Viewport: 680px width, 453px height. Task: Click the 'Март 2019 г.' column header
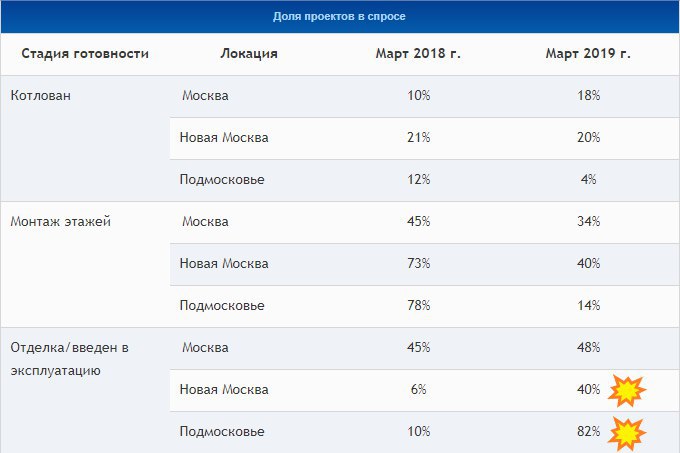(x=588, y=54)
